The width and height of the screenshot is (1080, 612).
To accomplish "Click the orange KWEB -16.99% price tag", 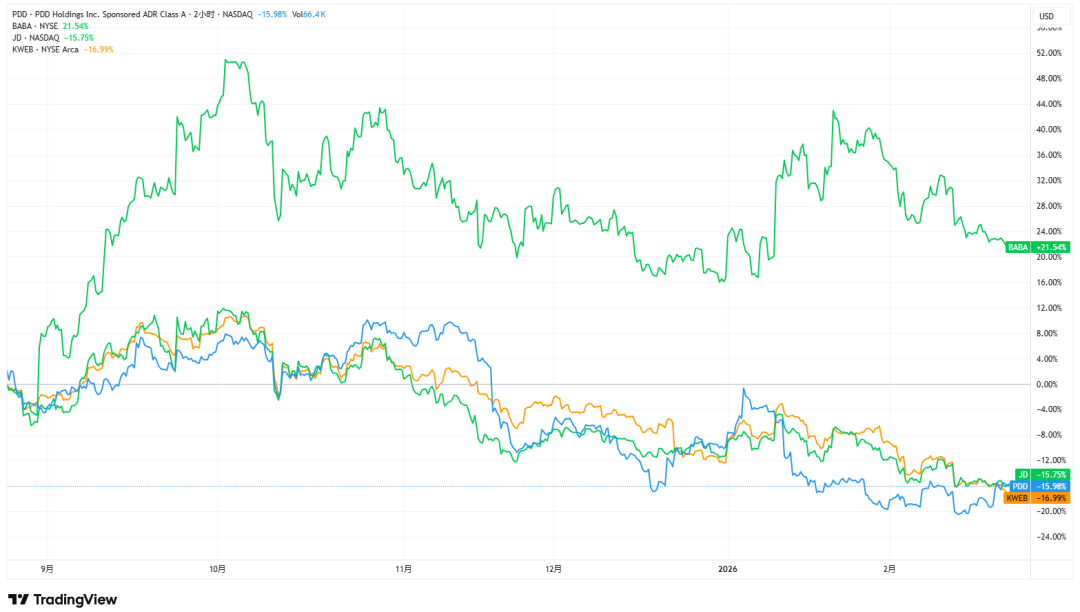I will pos(1037,498).
